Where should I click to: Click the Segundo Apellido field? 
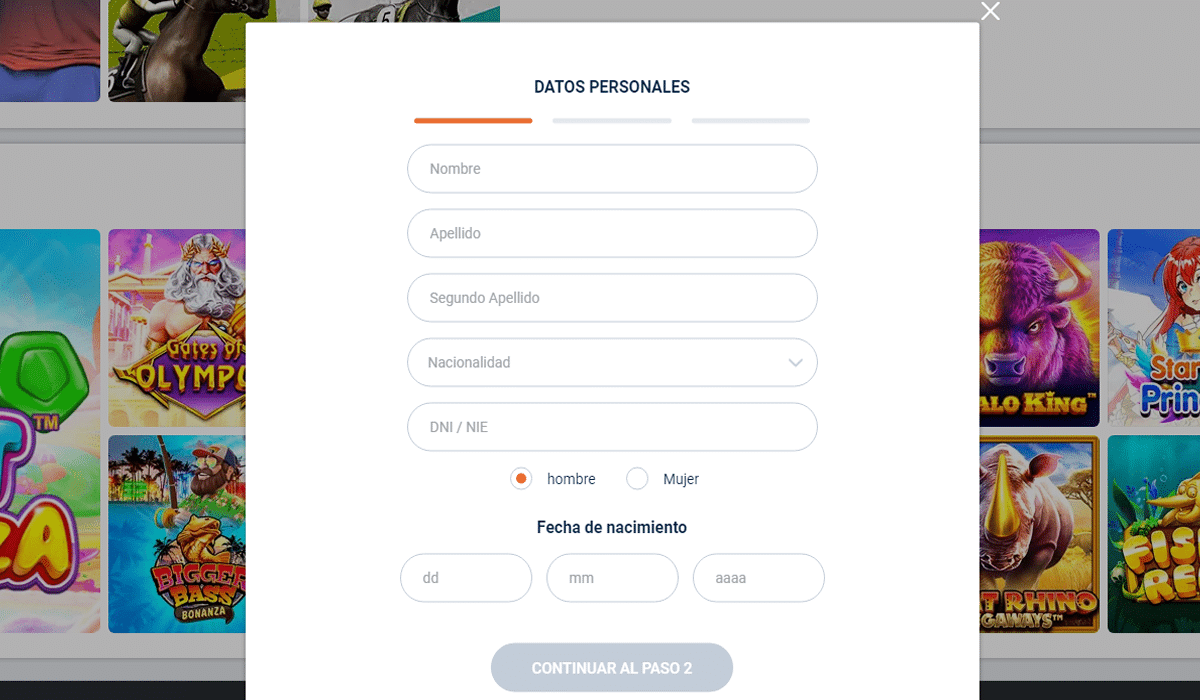coord(612,298)
